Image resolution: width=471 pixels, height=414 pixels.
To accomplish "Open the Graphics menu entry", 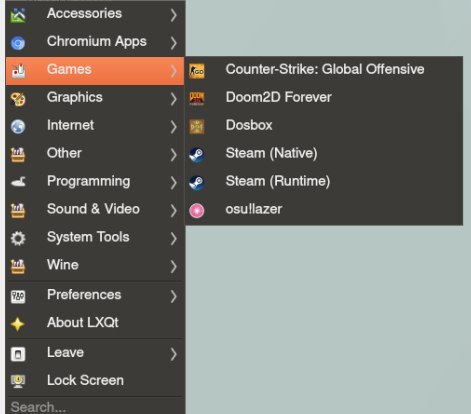I will (x=95, y=99).
